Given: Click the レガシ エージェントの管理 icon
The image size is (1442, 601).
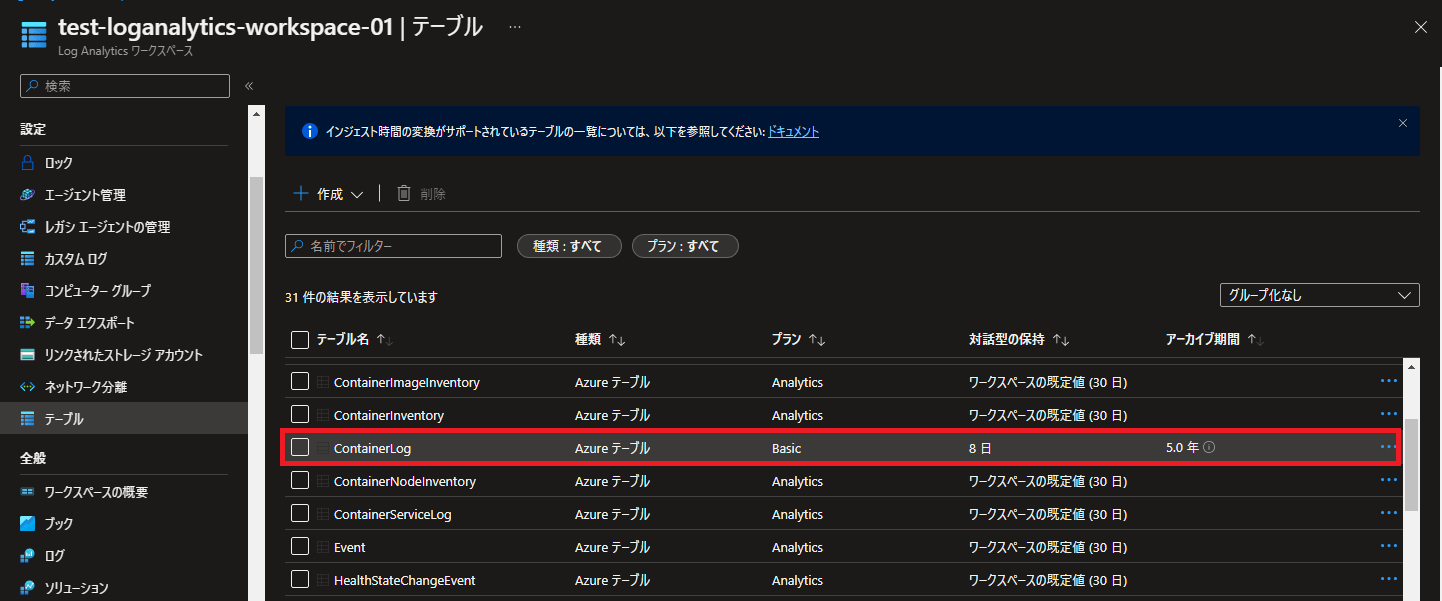Looking at the screenshot, I should pyautogui.click(x=28, y=227).
